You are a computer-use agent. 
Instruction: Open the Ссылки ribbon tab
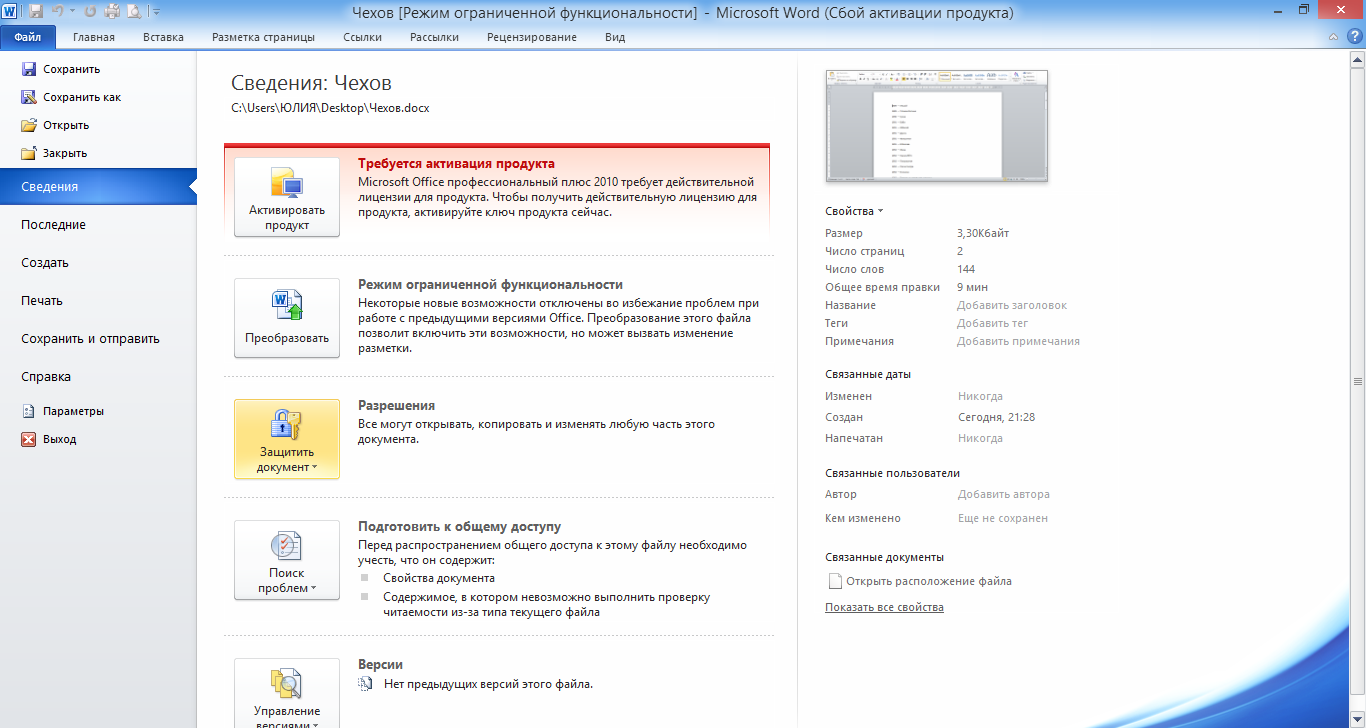[x=362, y=37]
